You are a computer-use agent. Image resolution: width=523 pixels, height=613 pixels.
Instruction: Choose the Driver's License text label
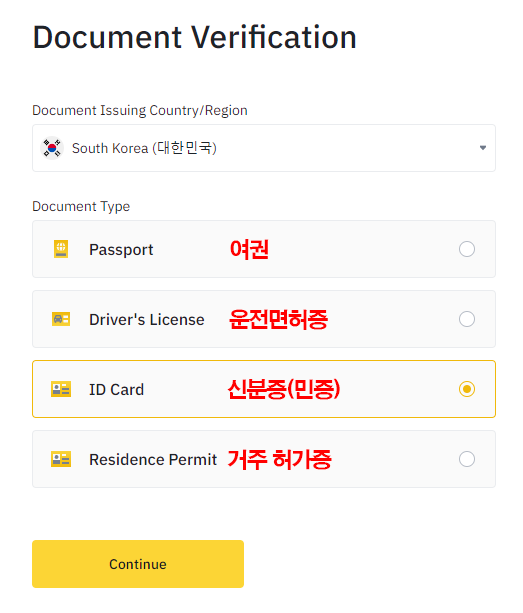point(147,319)
